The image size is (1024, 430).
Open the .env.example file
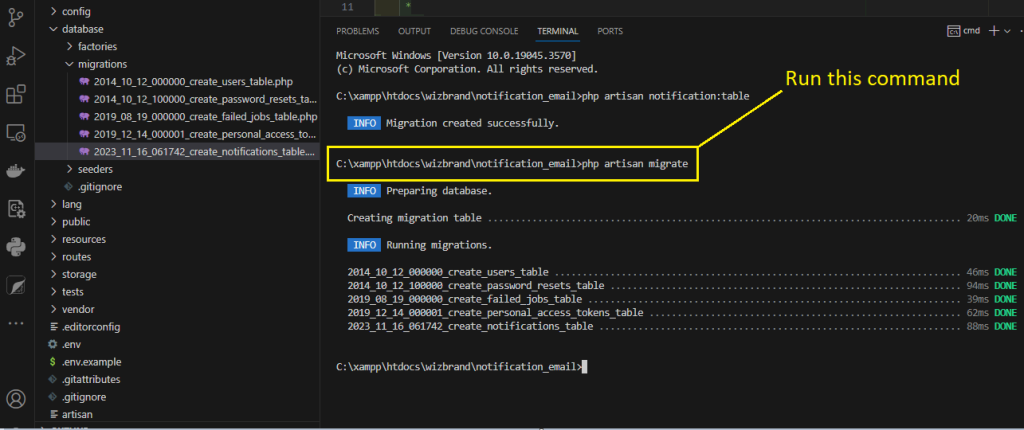point(93,361)
